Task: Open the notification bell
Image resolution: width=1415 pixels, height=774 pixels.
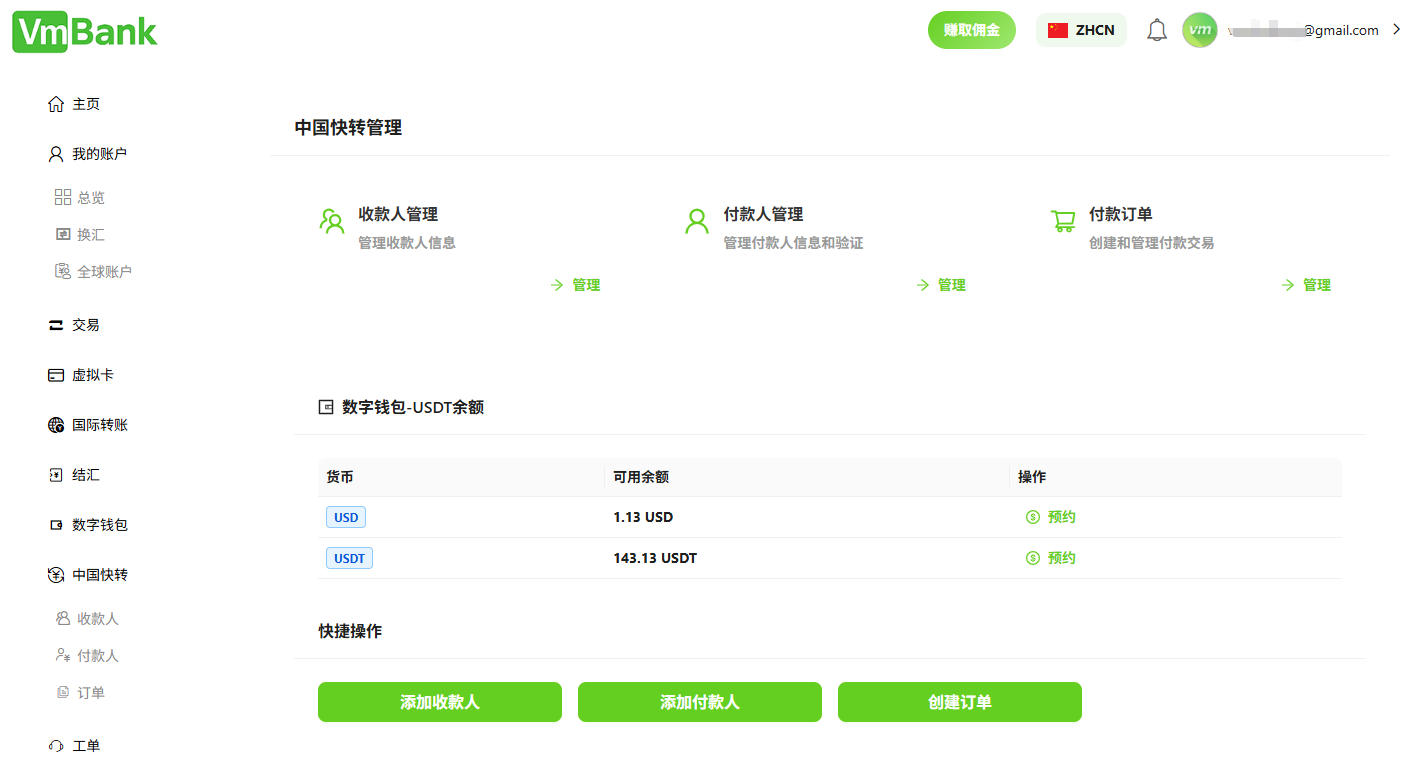Action: coord(1157,29)
